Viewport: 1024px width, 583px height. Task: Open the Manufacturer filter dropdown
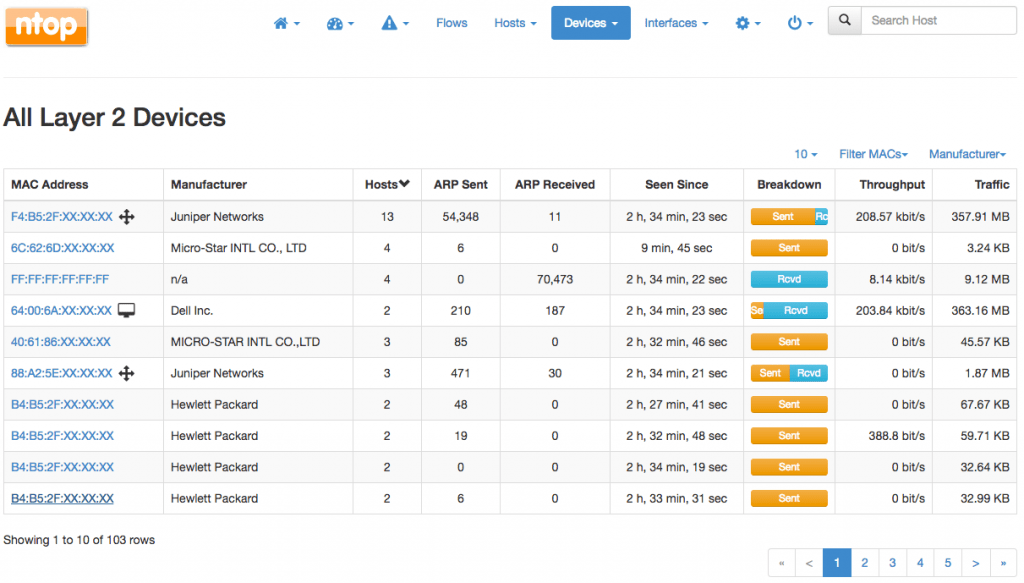(x=966, y=154)
